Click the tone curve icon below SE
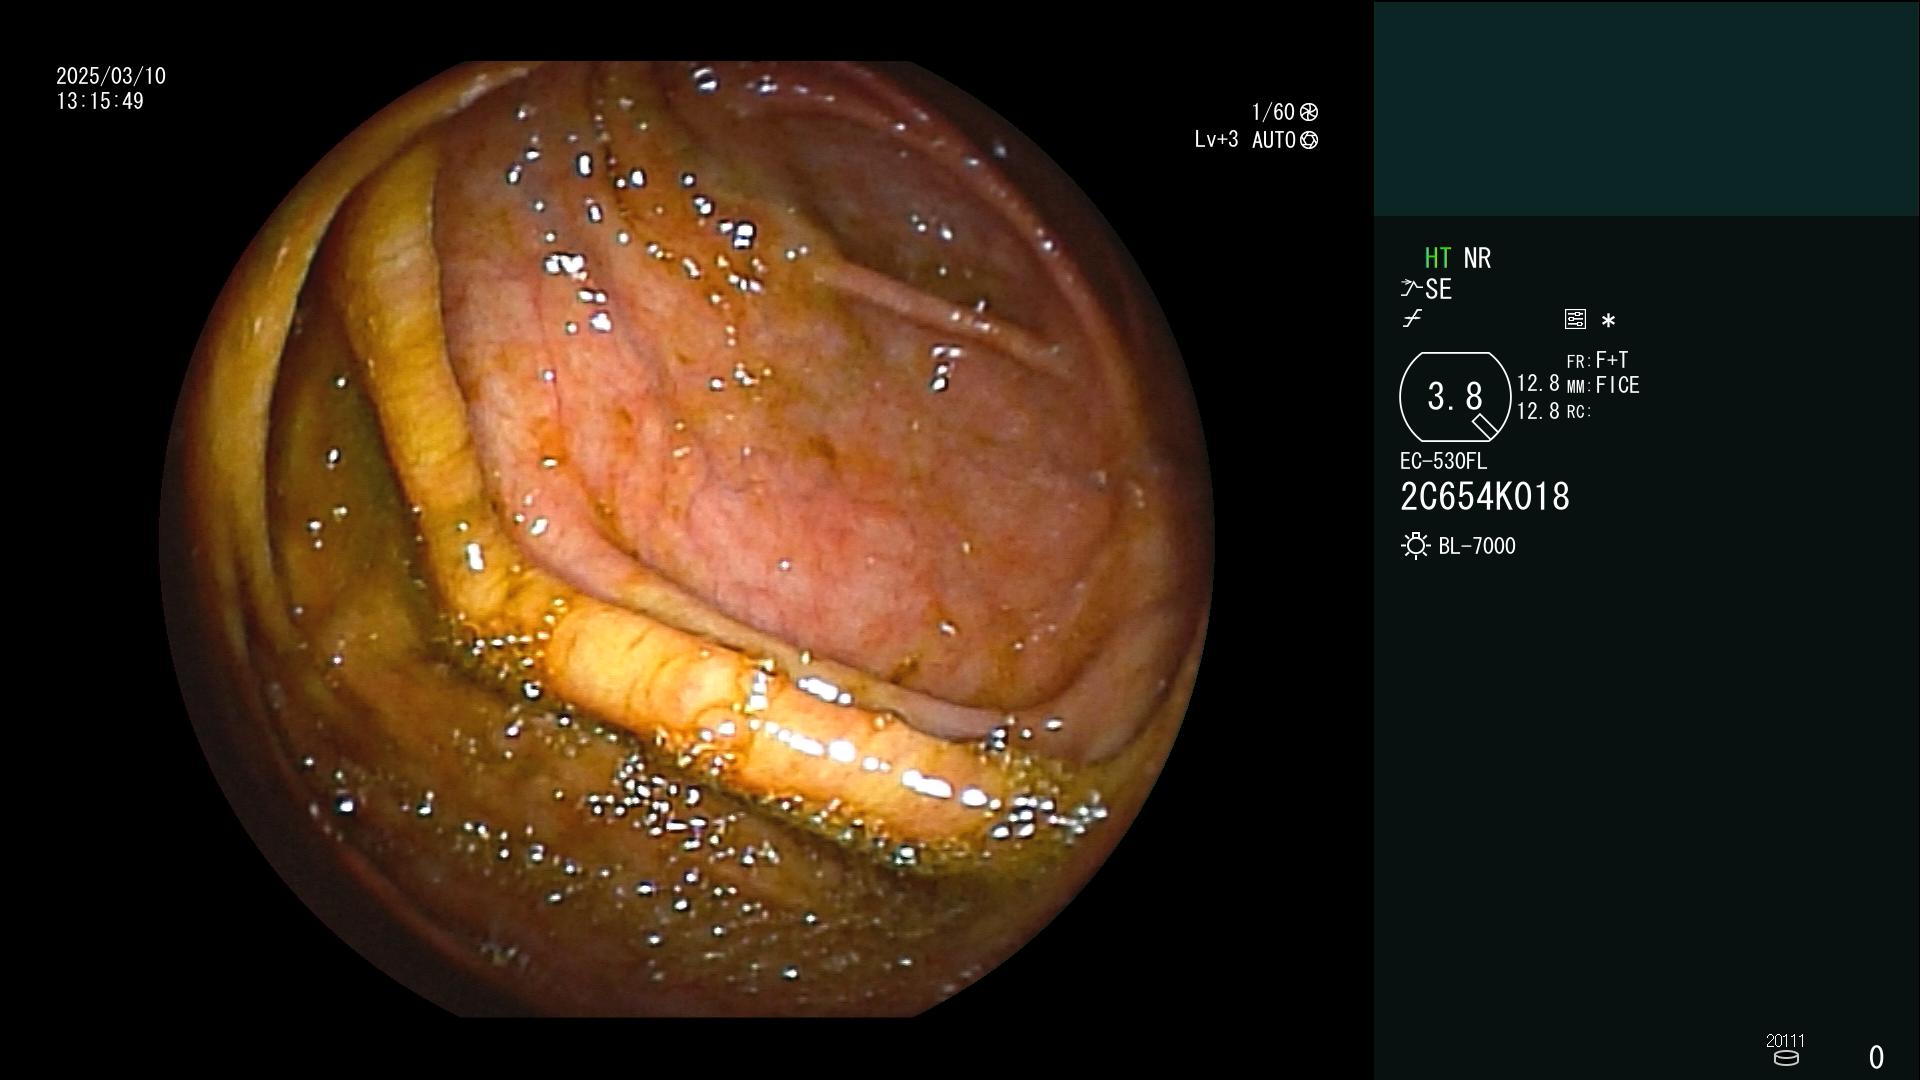 pyautogui.click(x=1412, y=319)
